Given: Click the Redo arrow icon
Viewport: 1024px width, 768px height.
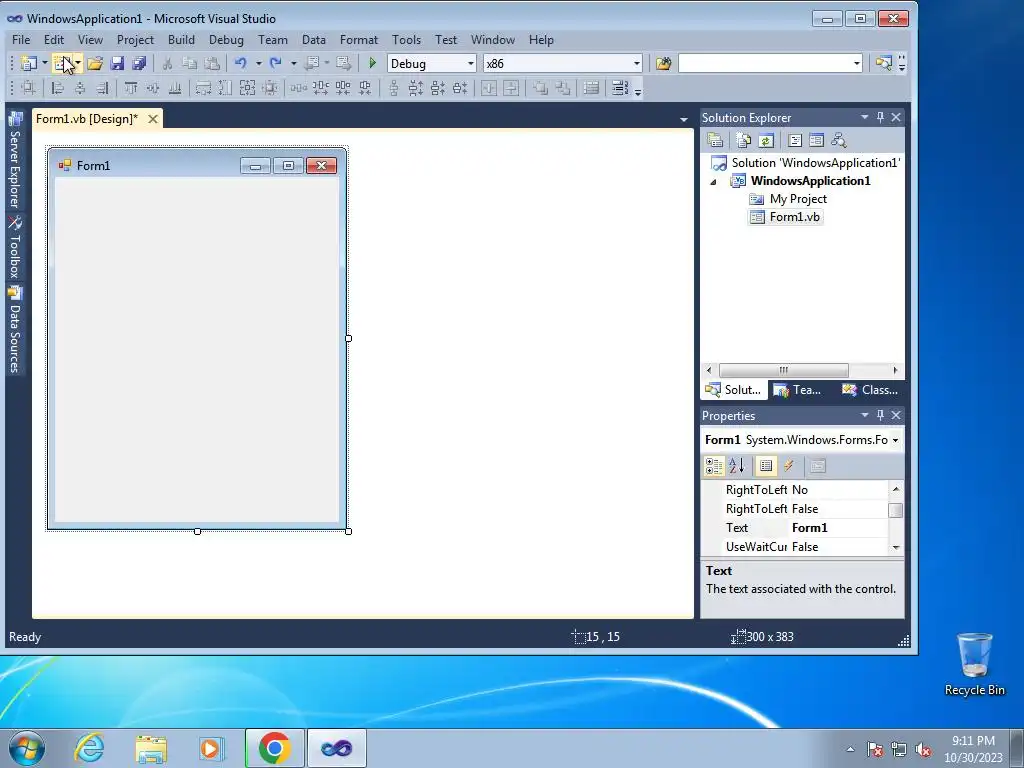Looking at the screenshot, I should 276,63.
